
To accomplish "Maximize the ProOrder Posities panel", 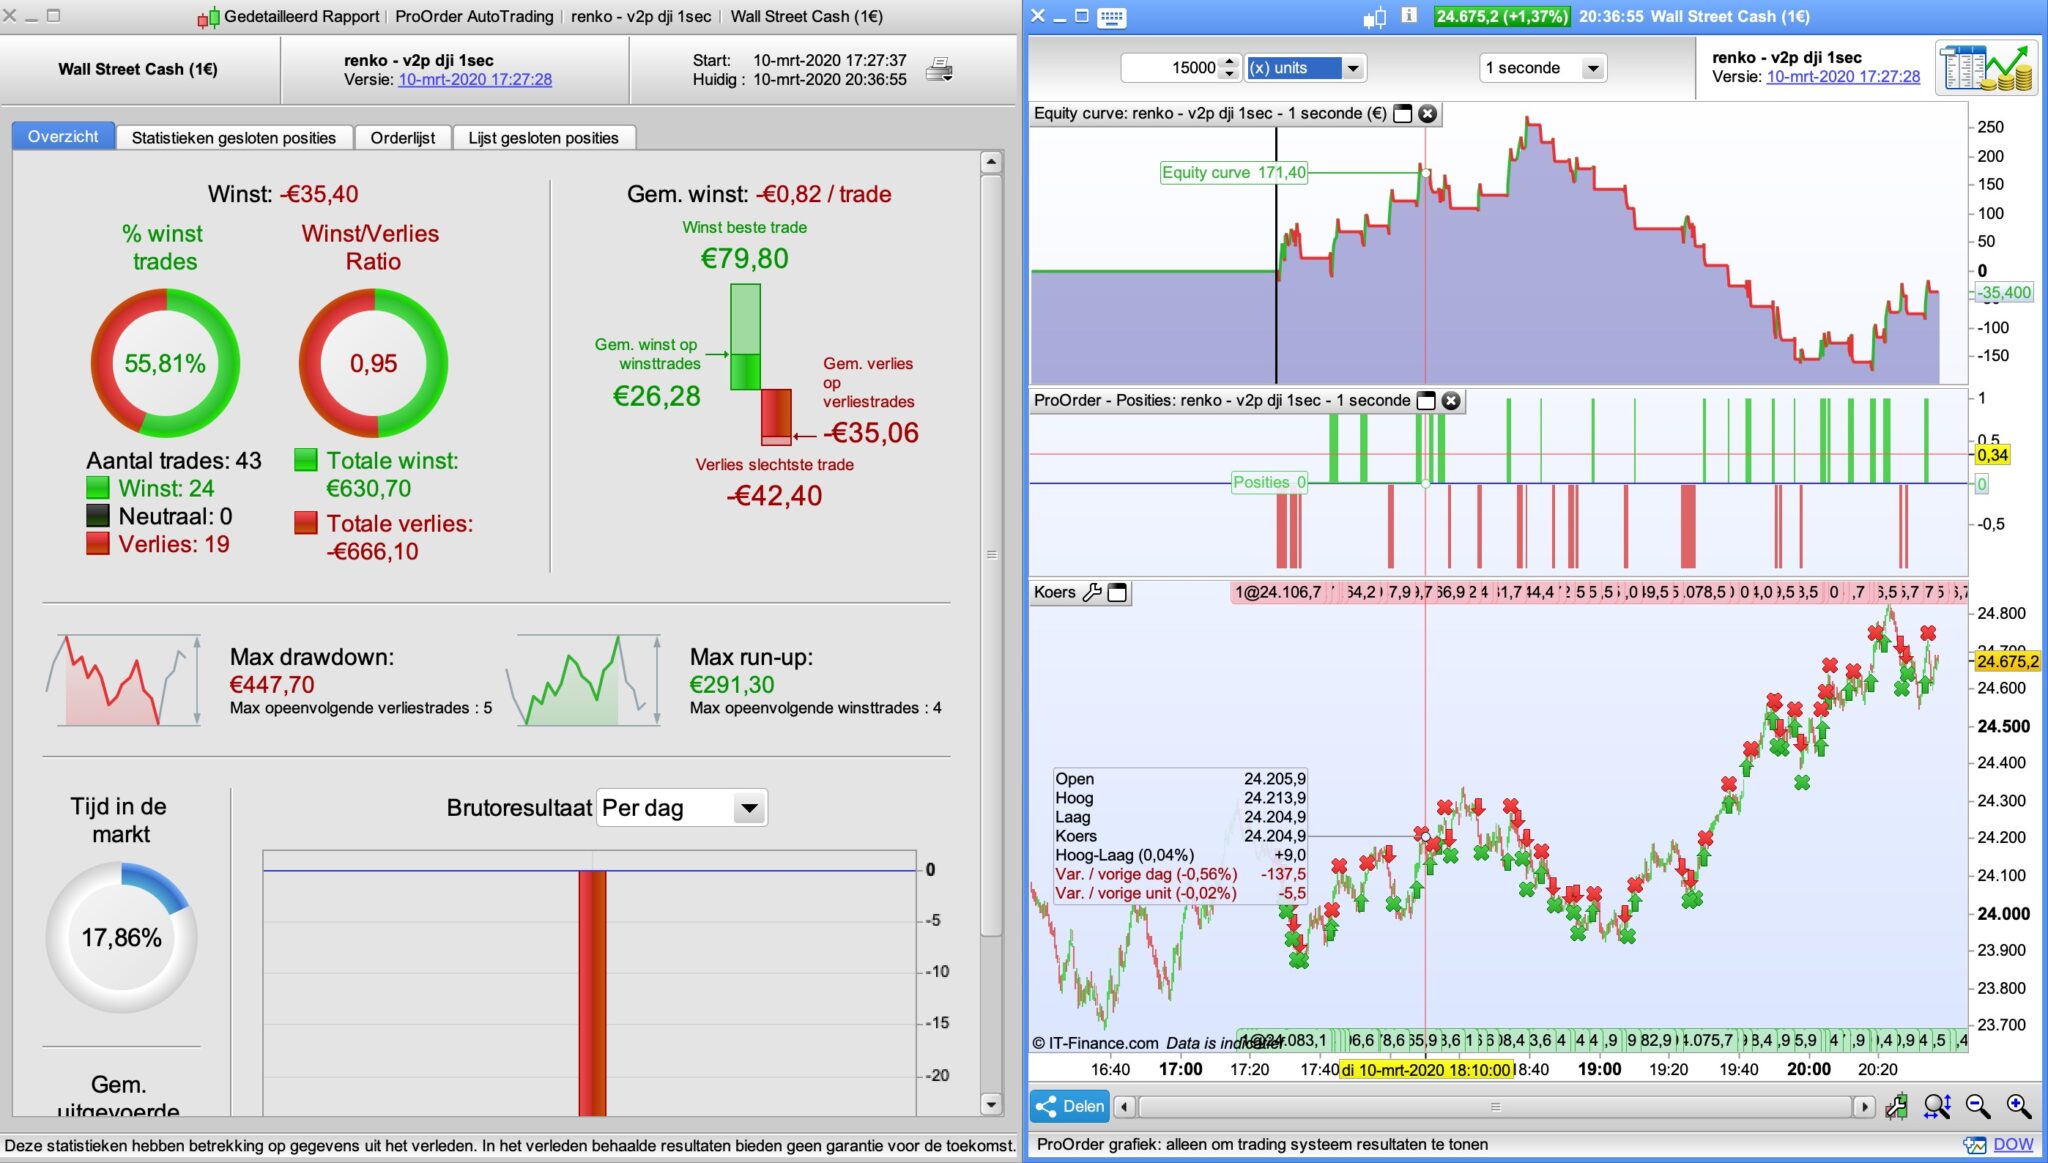I will point(1426,401).
